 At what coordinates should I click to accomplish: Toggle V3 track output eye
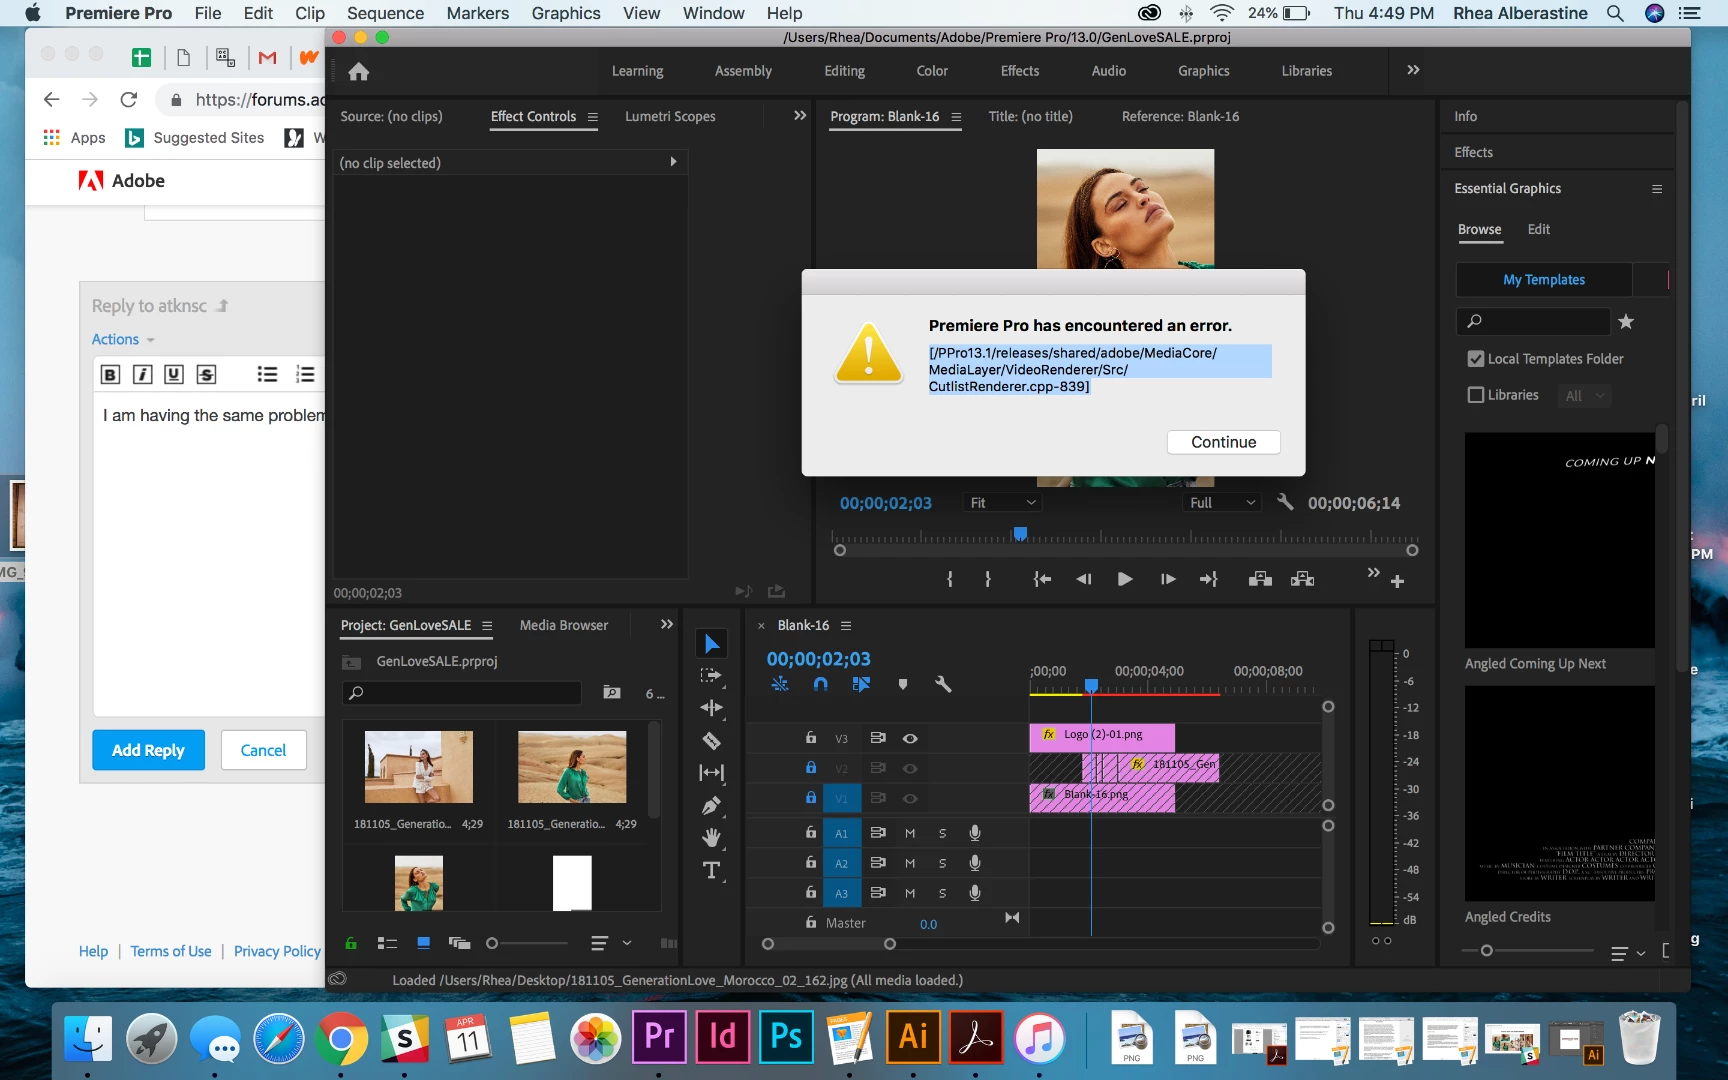coord(910,738)
